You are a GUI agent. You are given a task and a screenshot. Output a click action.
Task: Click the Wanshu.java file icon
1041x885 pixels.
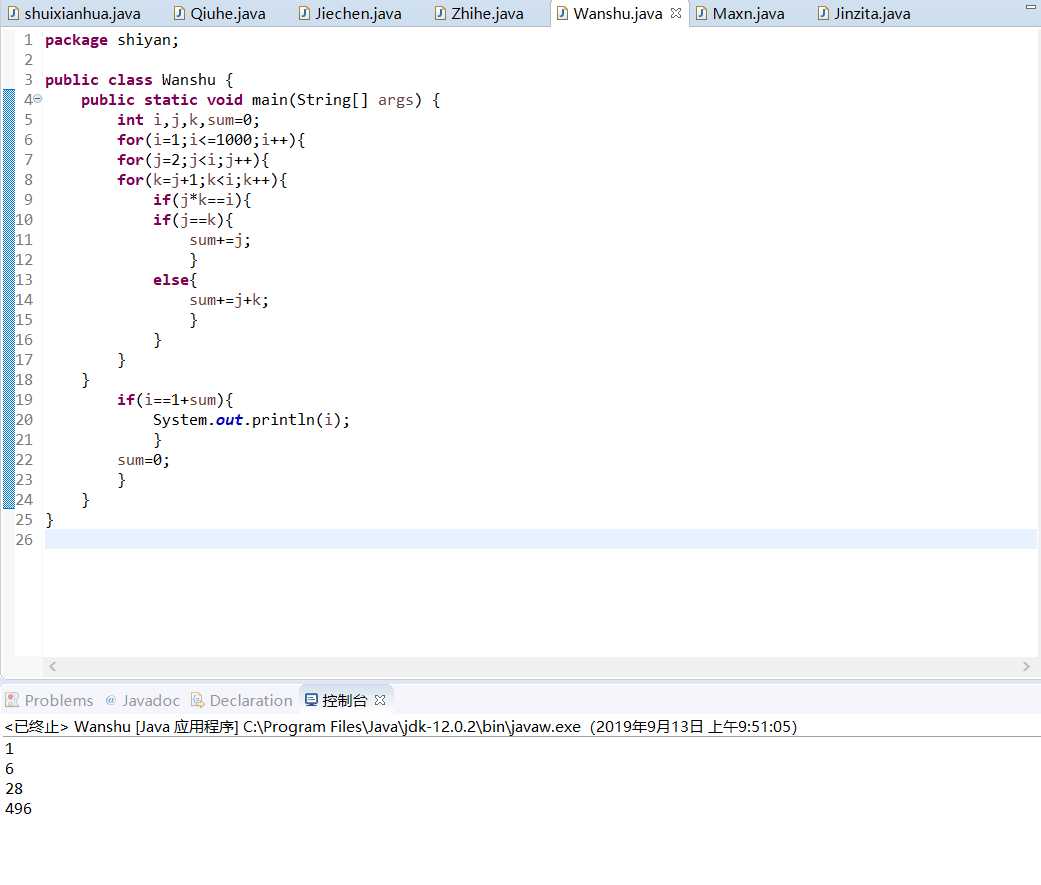pyautogui.click(x=562, y=13)
